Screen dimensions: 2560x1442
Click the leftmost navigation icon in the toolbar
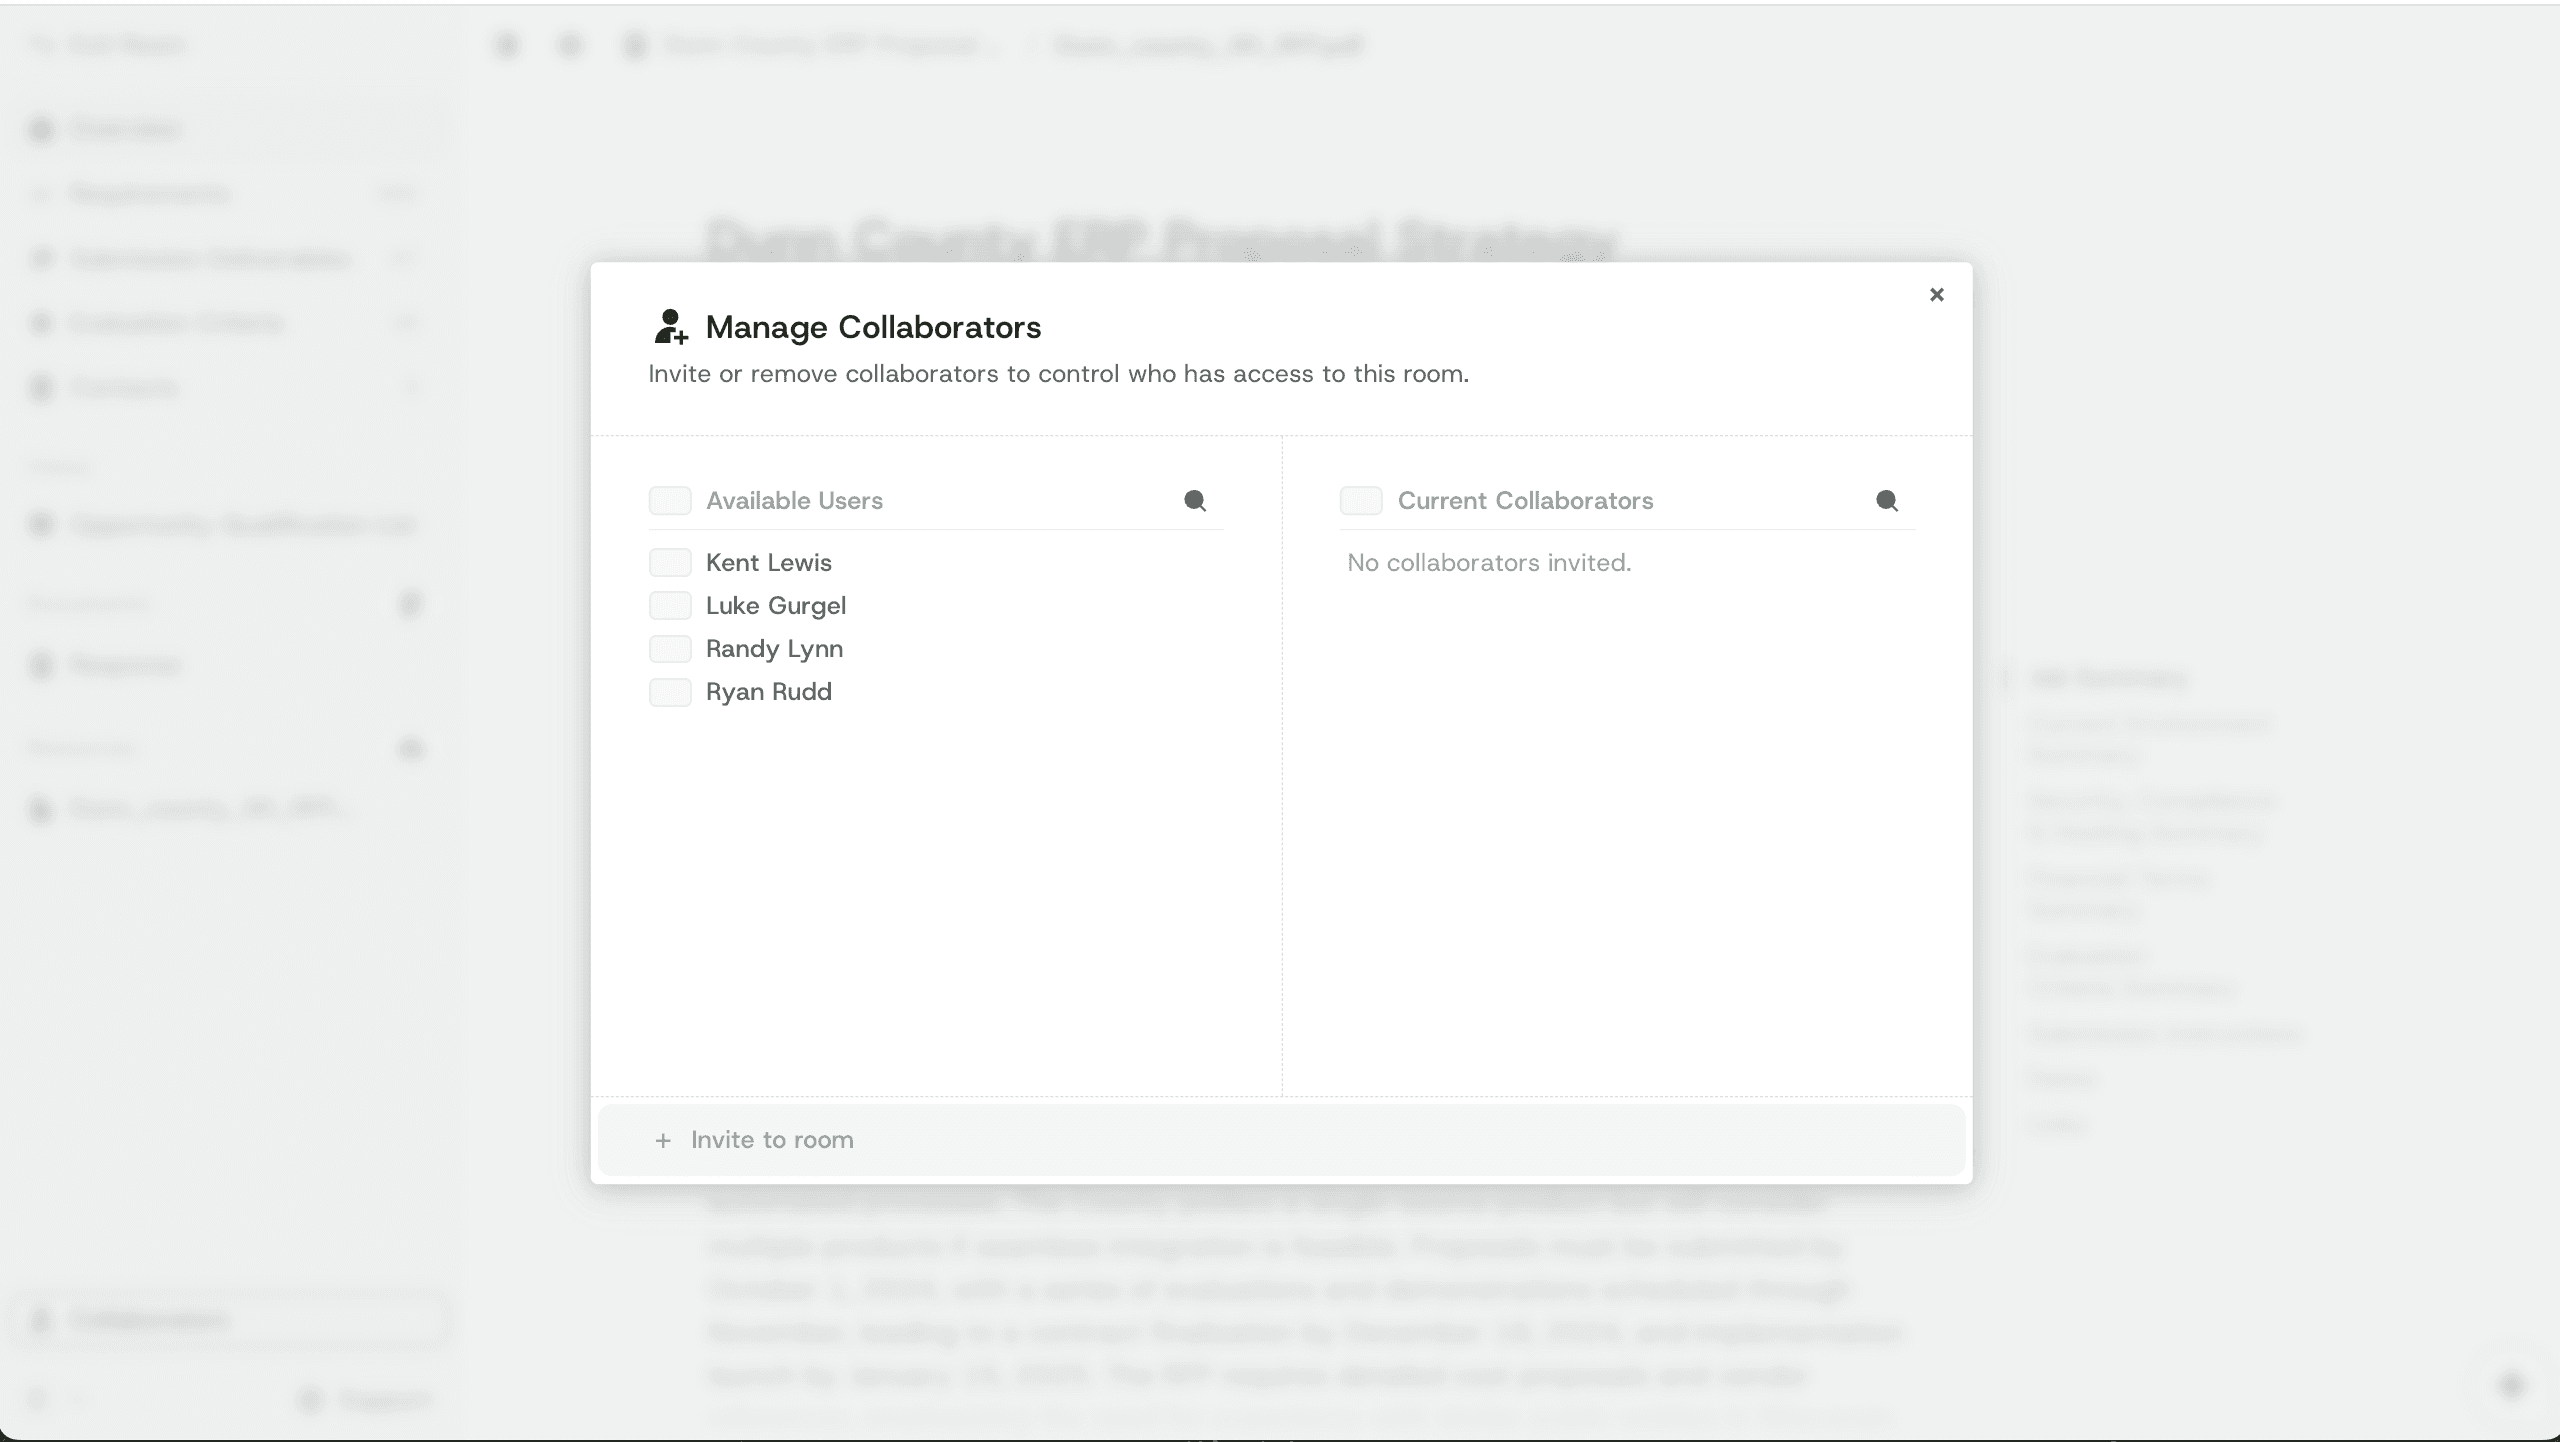507,45
